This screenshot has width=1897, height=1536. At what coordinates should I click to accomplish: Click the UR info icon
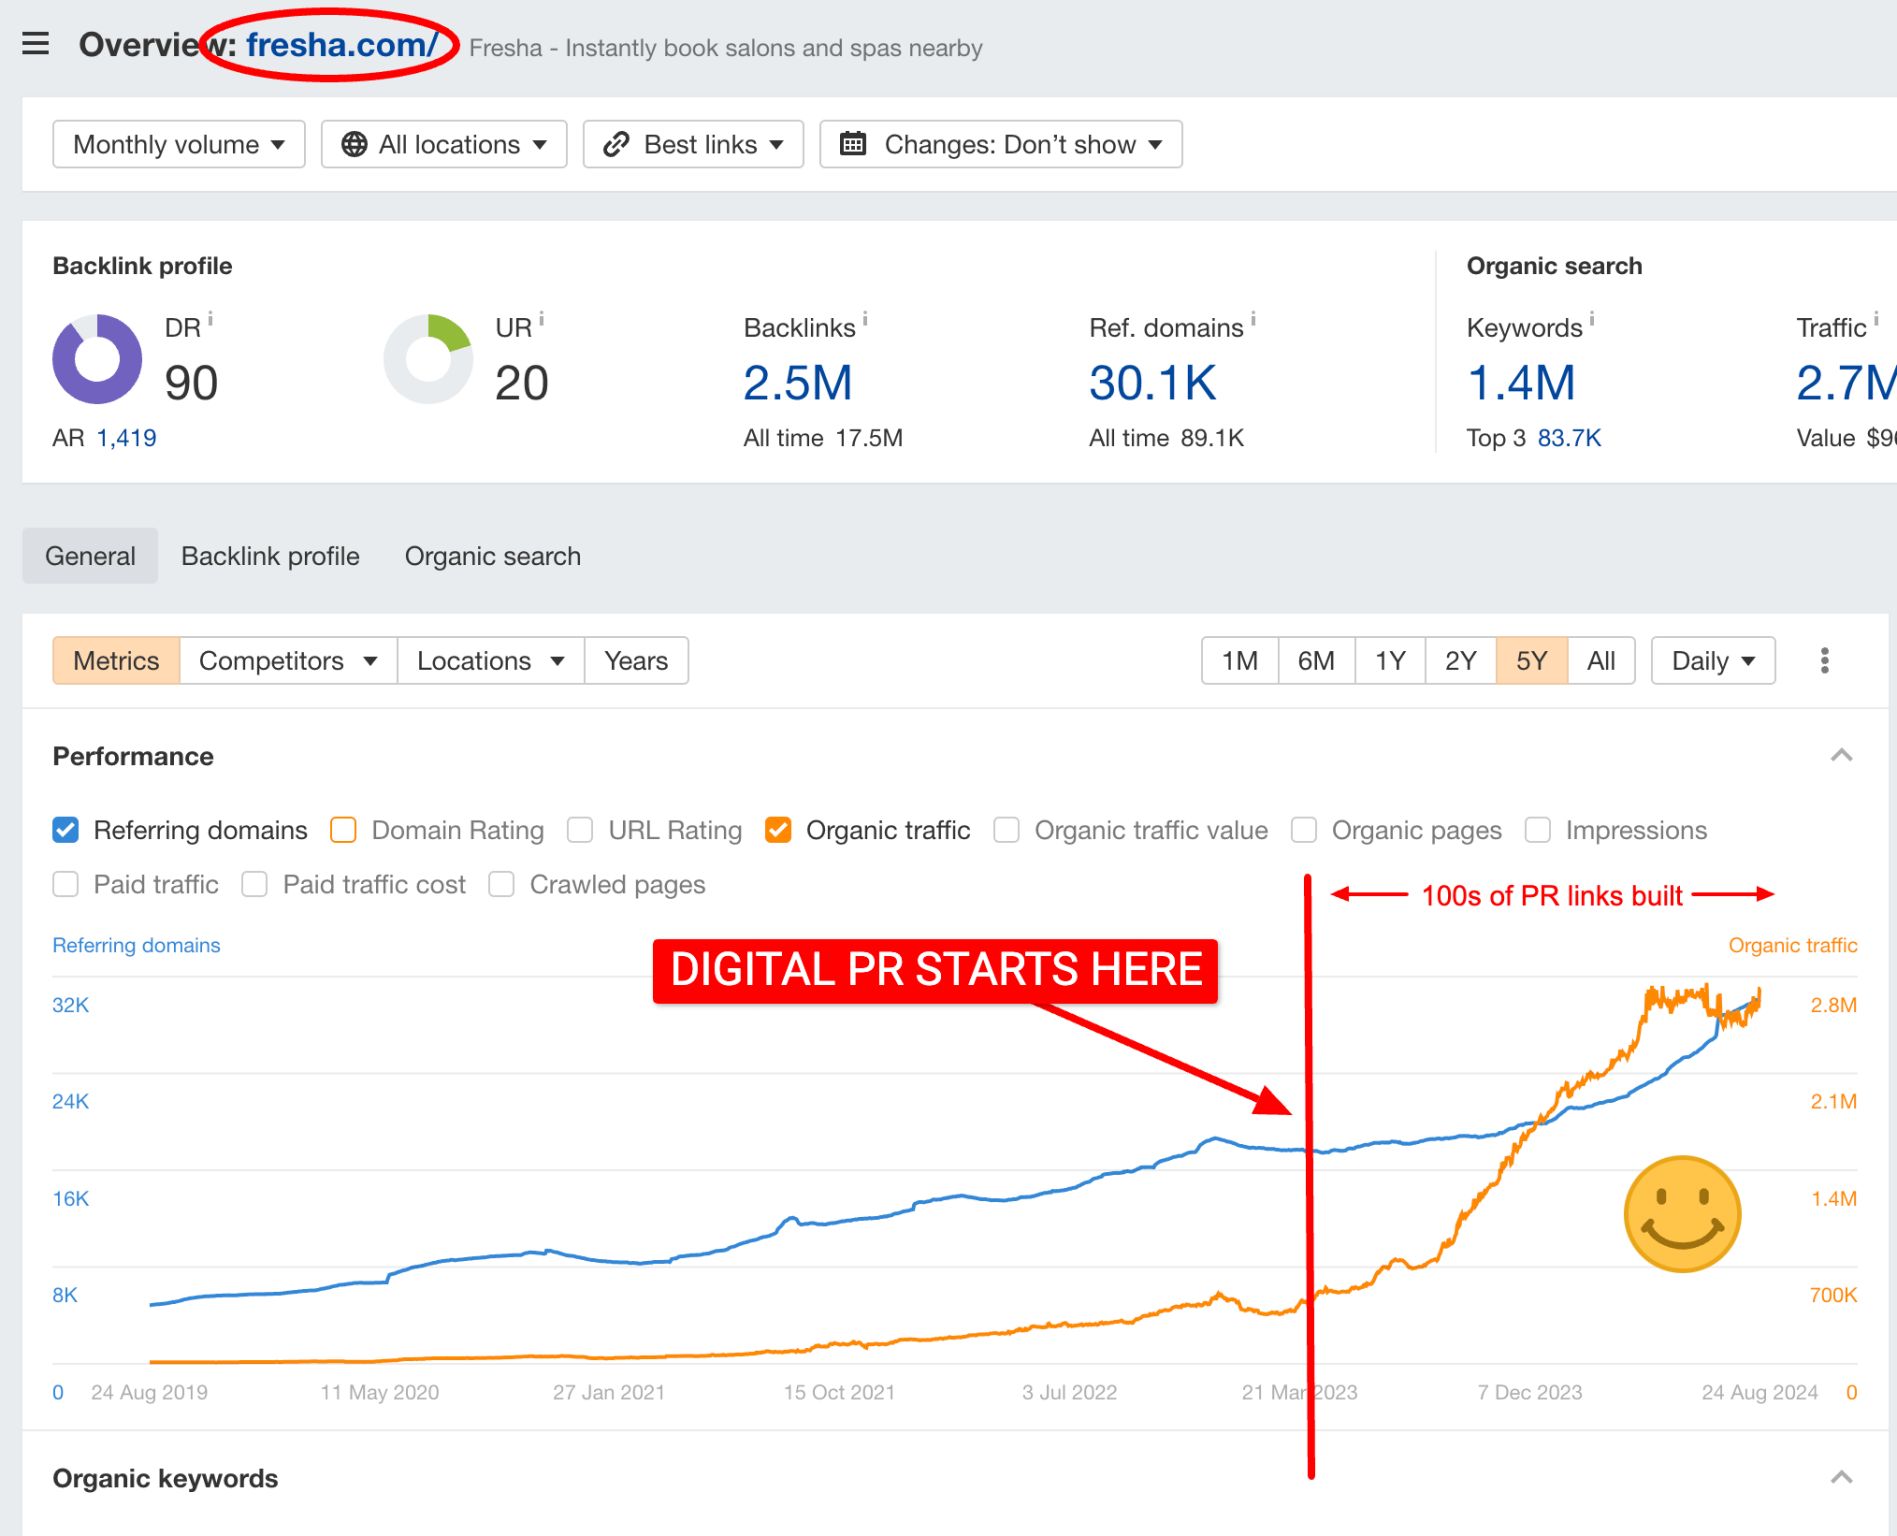541,319
